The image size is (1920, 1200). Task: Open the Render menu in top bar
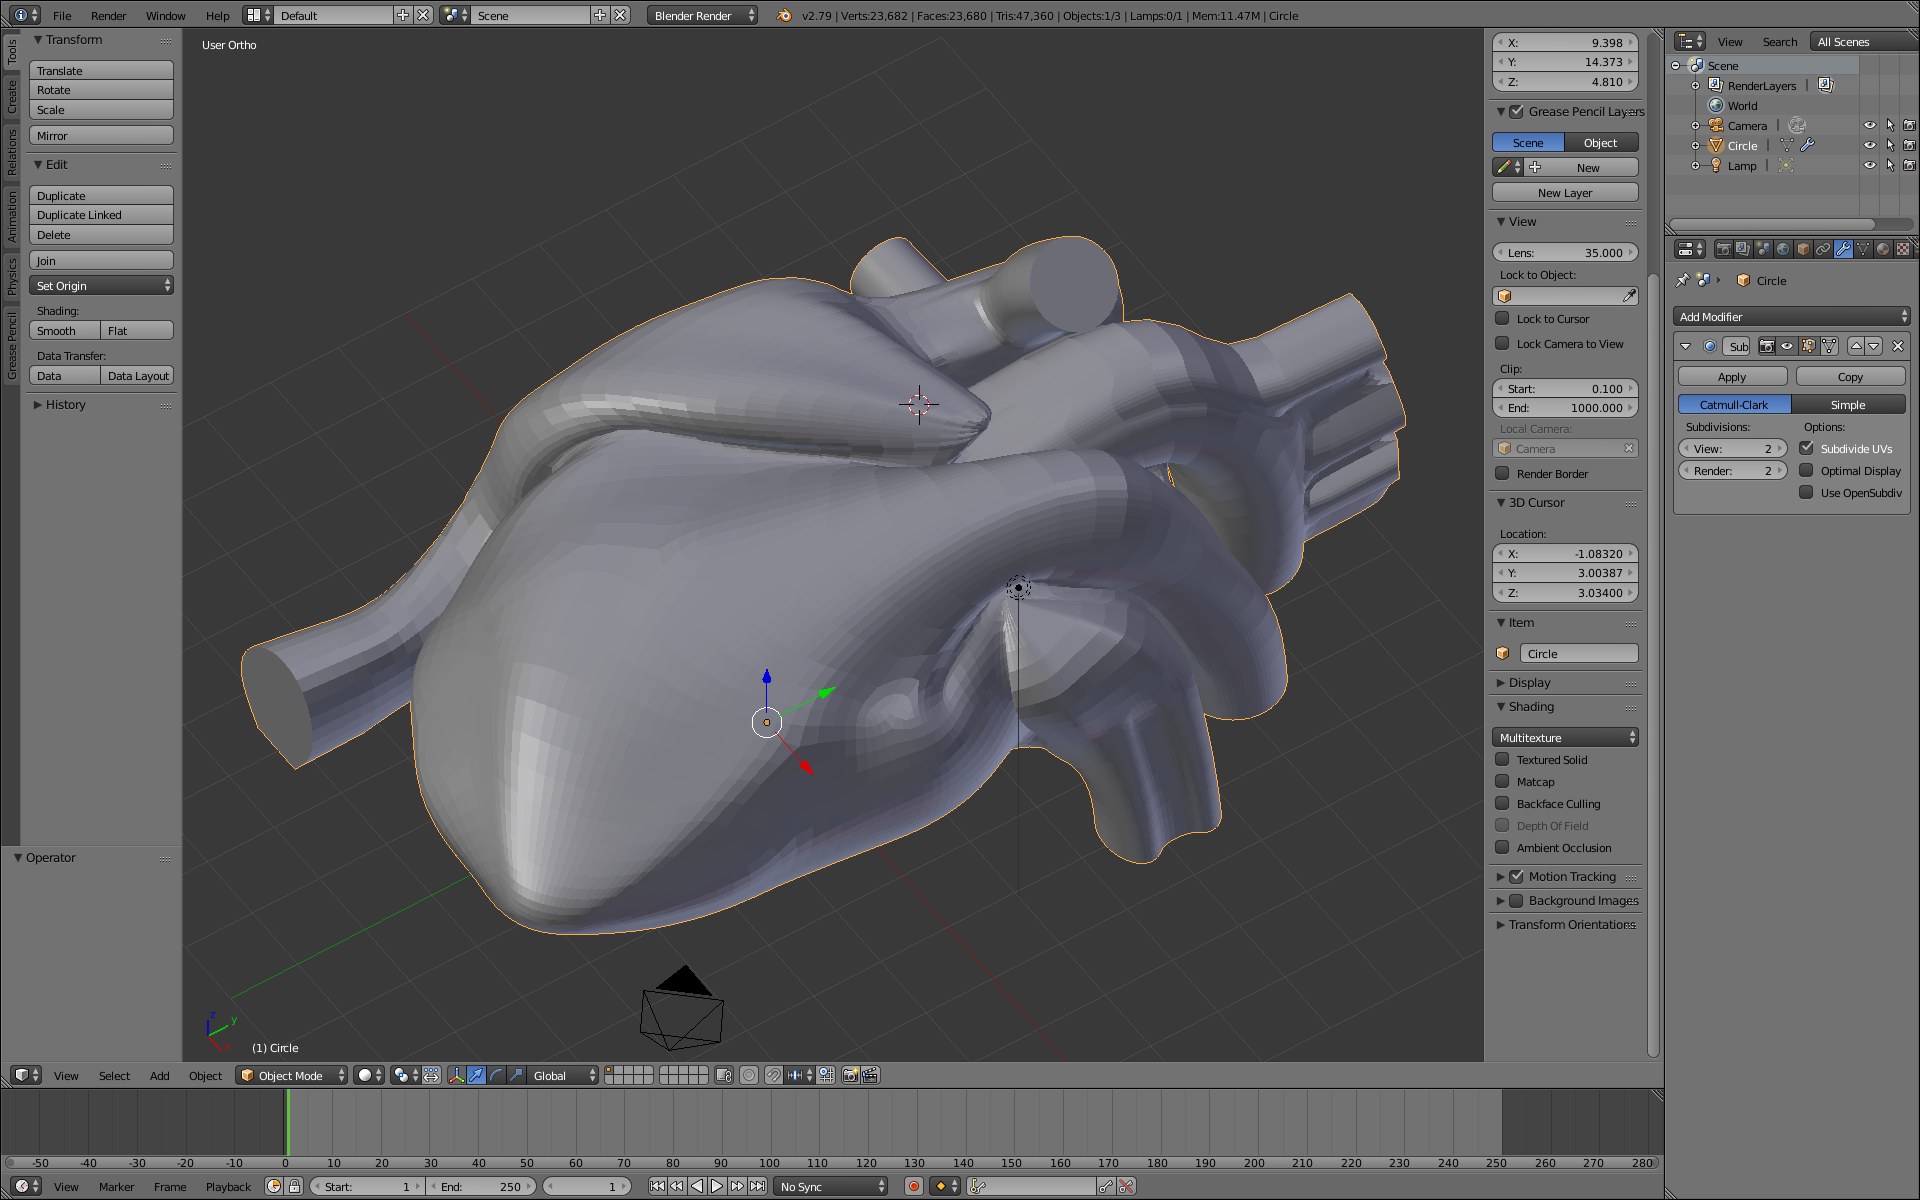(109, 15)
